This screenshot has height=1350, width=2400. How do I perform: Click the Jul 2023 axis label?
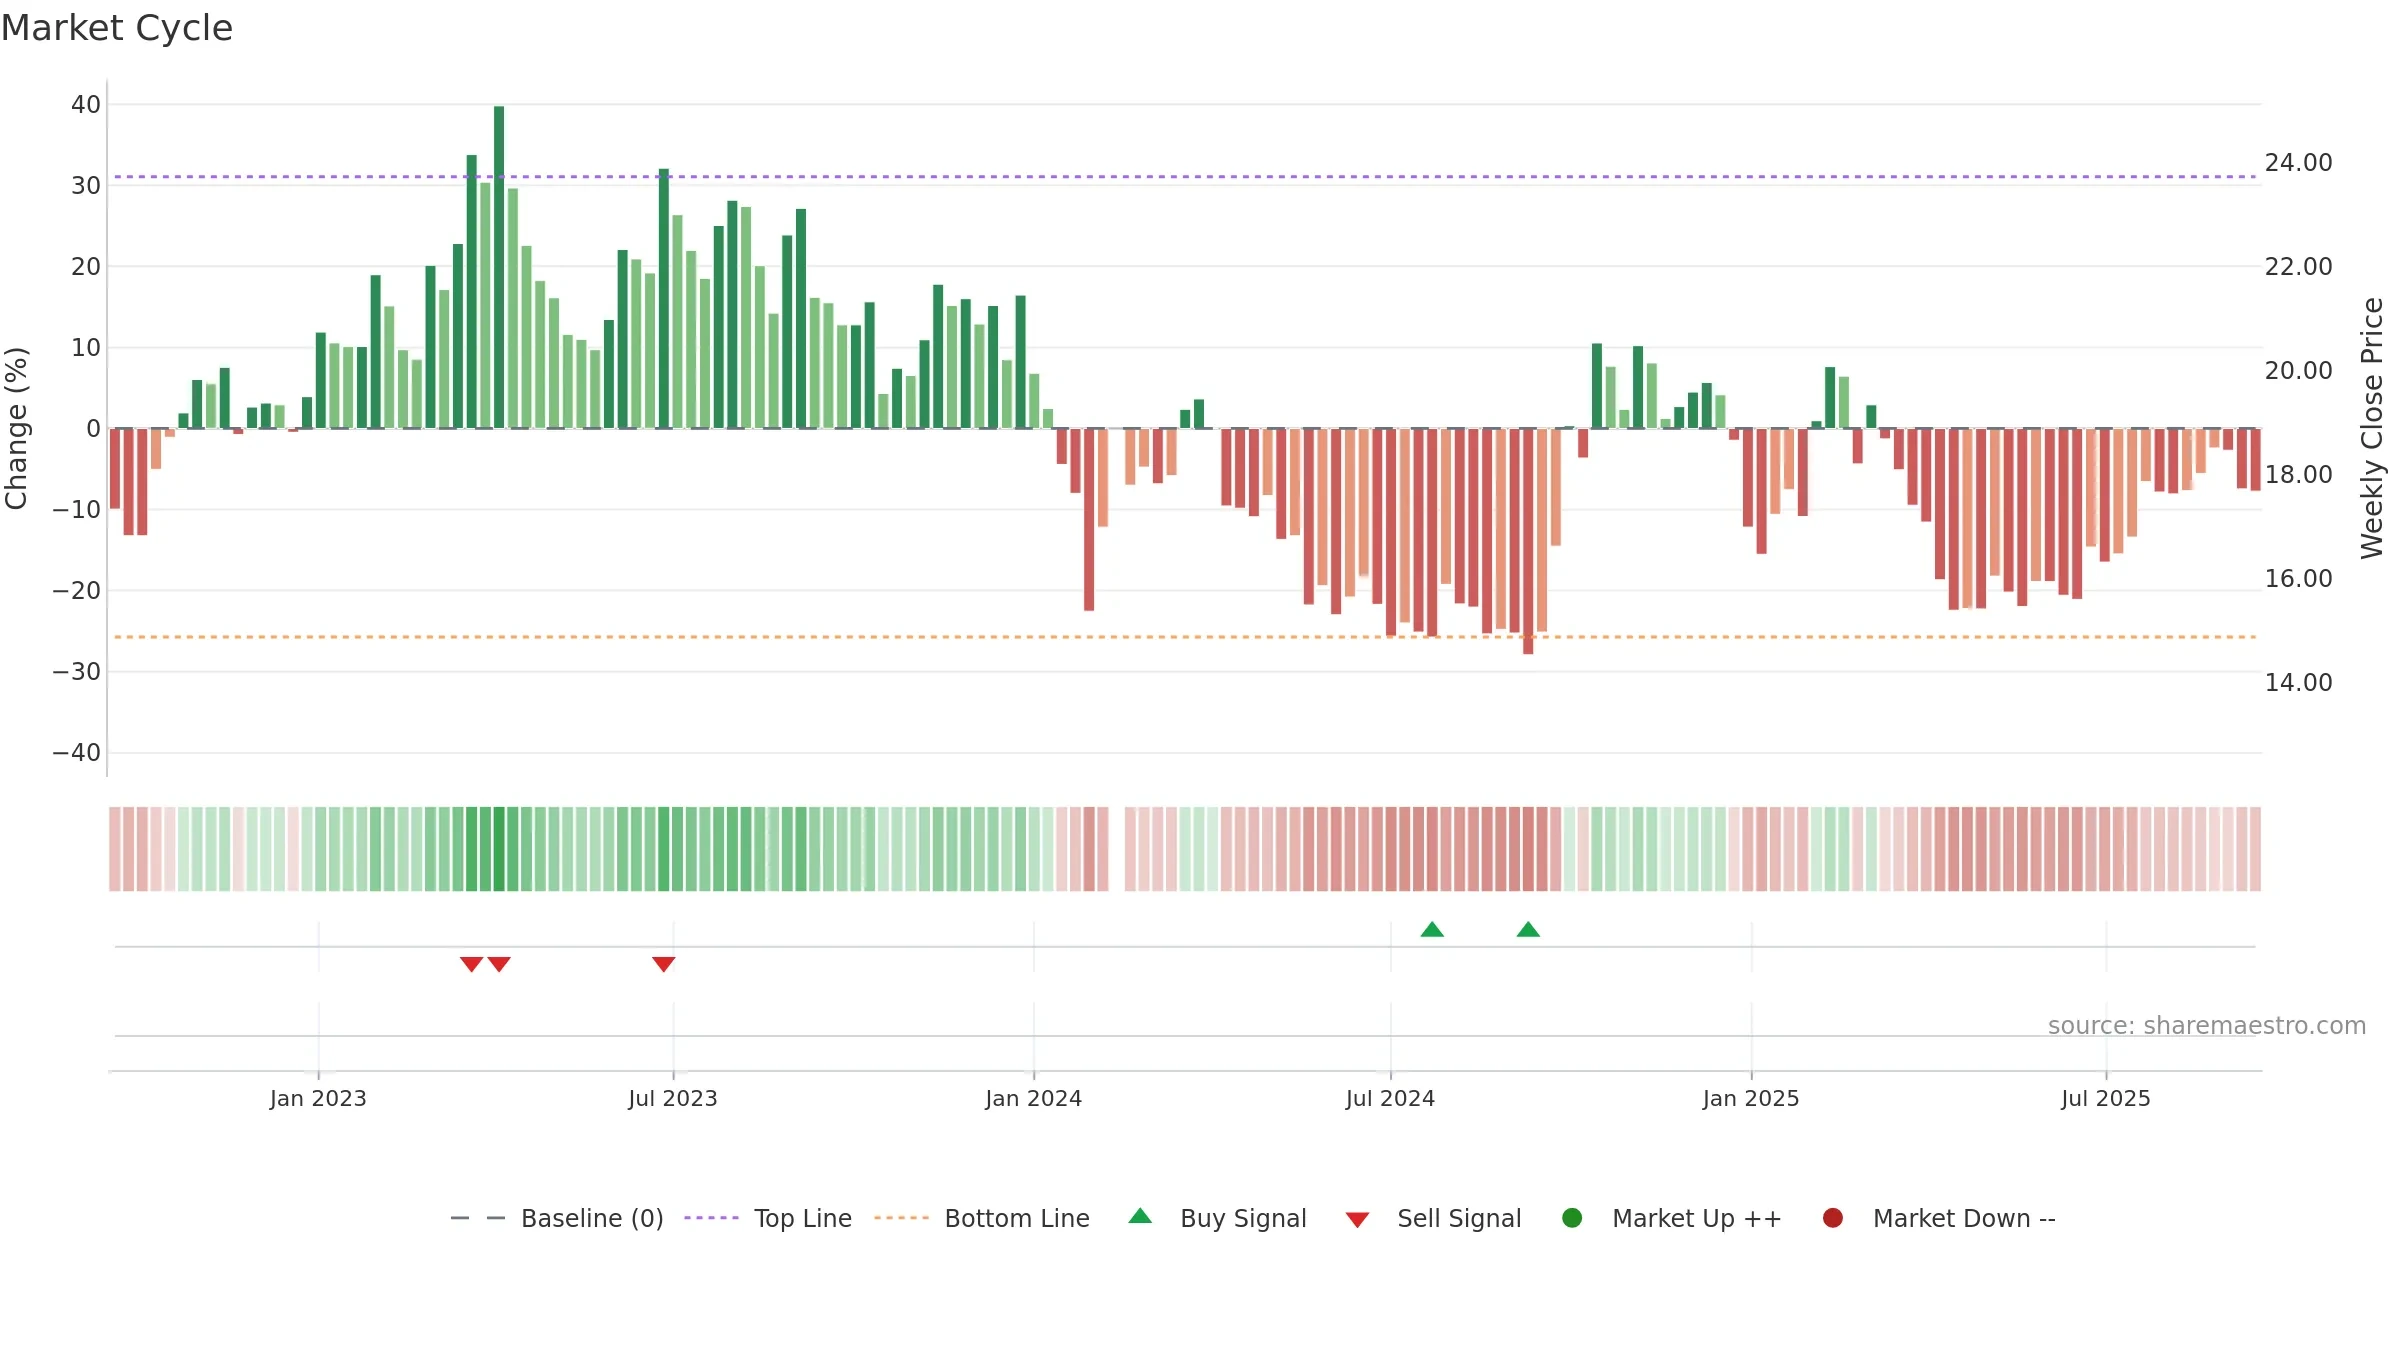point(673,1099)
